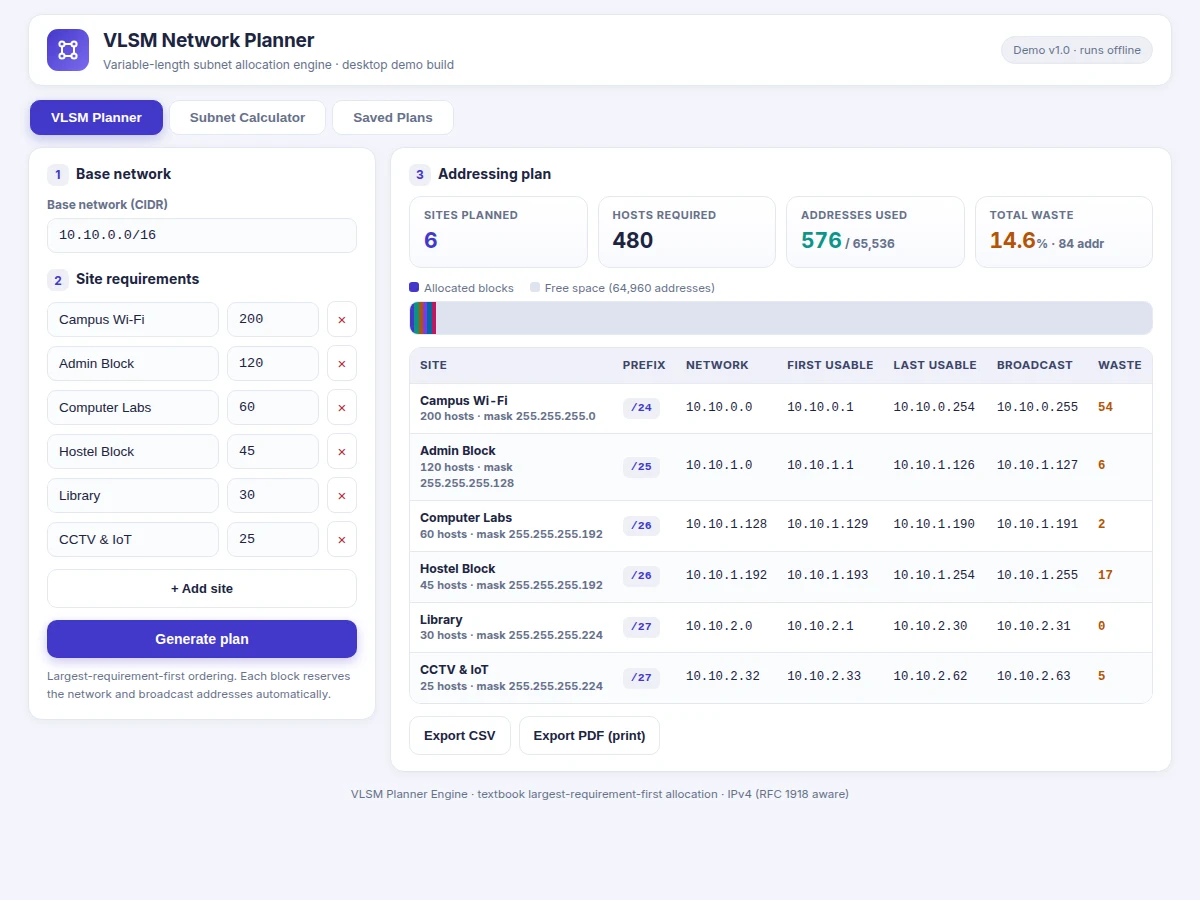Click the Computer Labs row in the table
The image size is (1200, 900).
pos(781,526)
